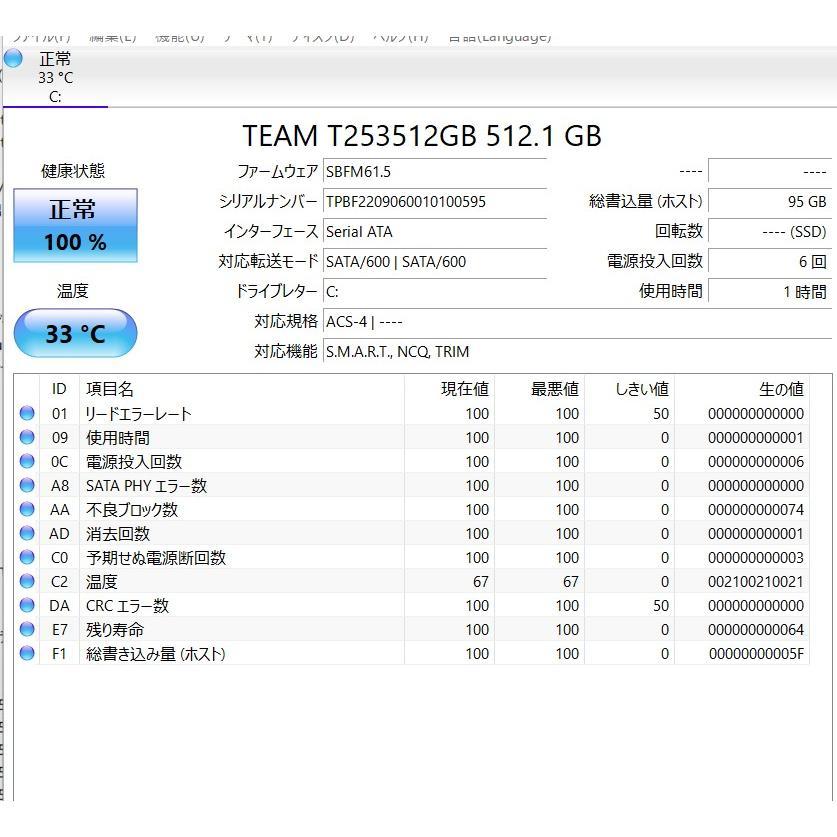Click the features field S.M.A.R.T., NCQ, TRIM

578,352
